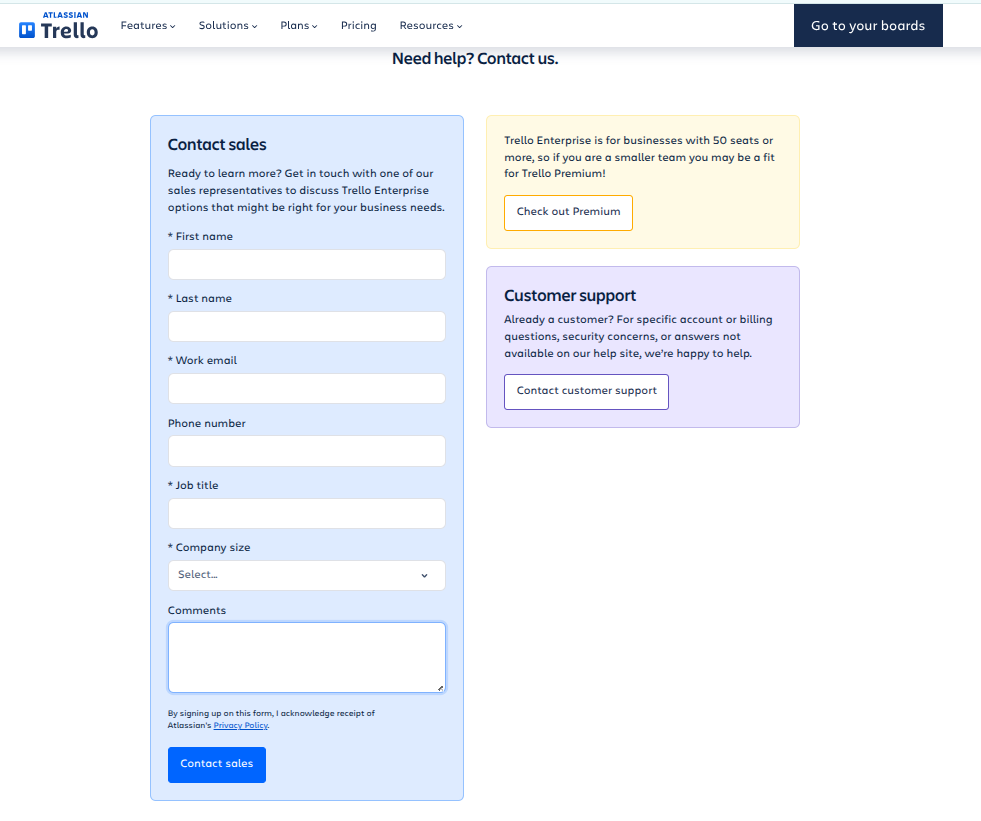Click the '* Last name' label
The height and width of the screenshot is (821, 981).
click(200, 298)
